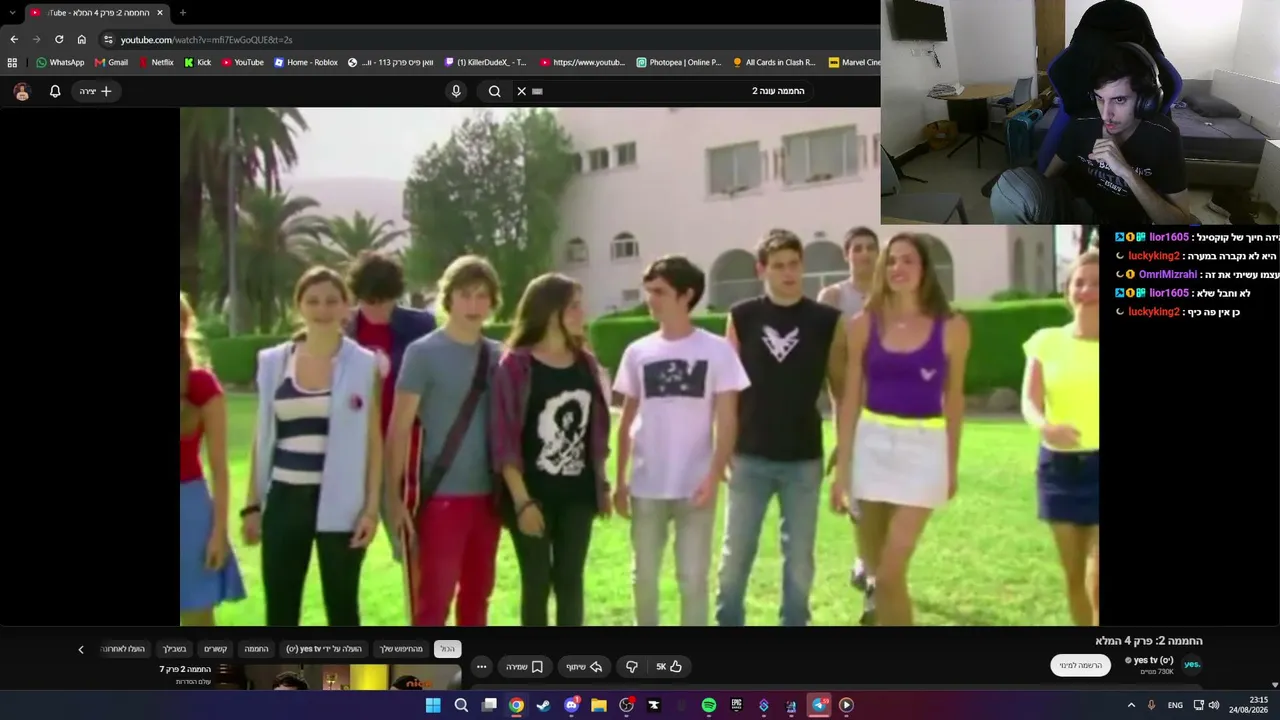Open the Gmail bookmark
The width and height of the screenshot is (1280, 720).
111,62
